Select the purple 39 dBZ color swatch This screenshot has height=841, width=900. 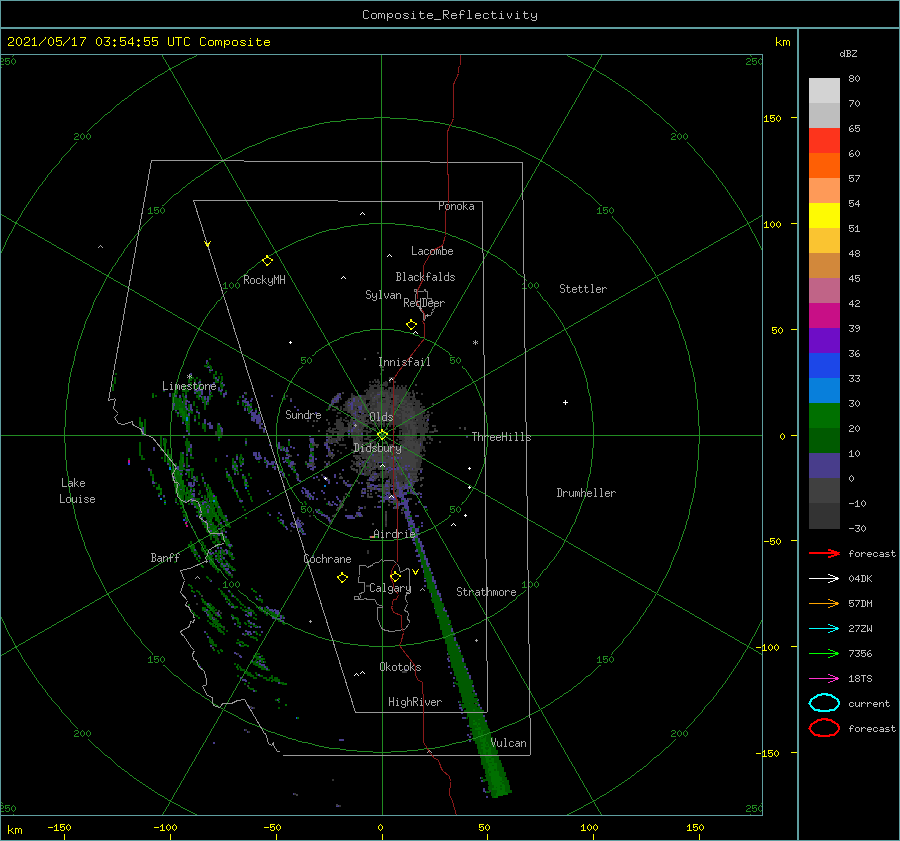[824, 340]
